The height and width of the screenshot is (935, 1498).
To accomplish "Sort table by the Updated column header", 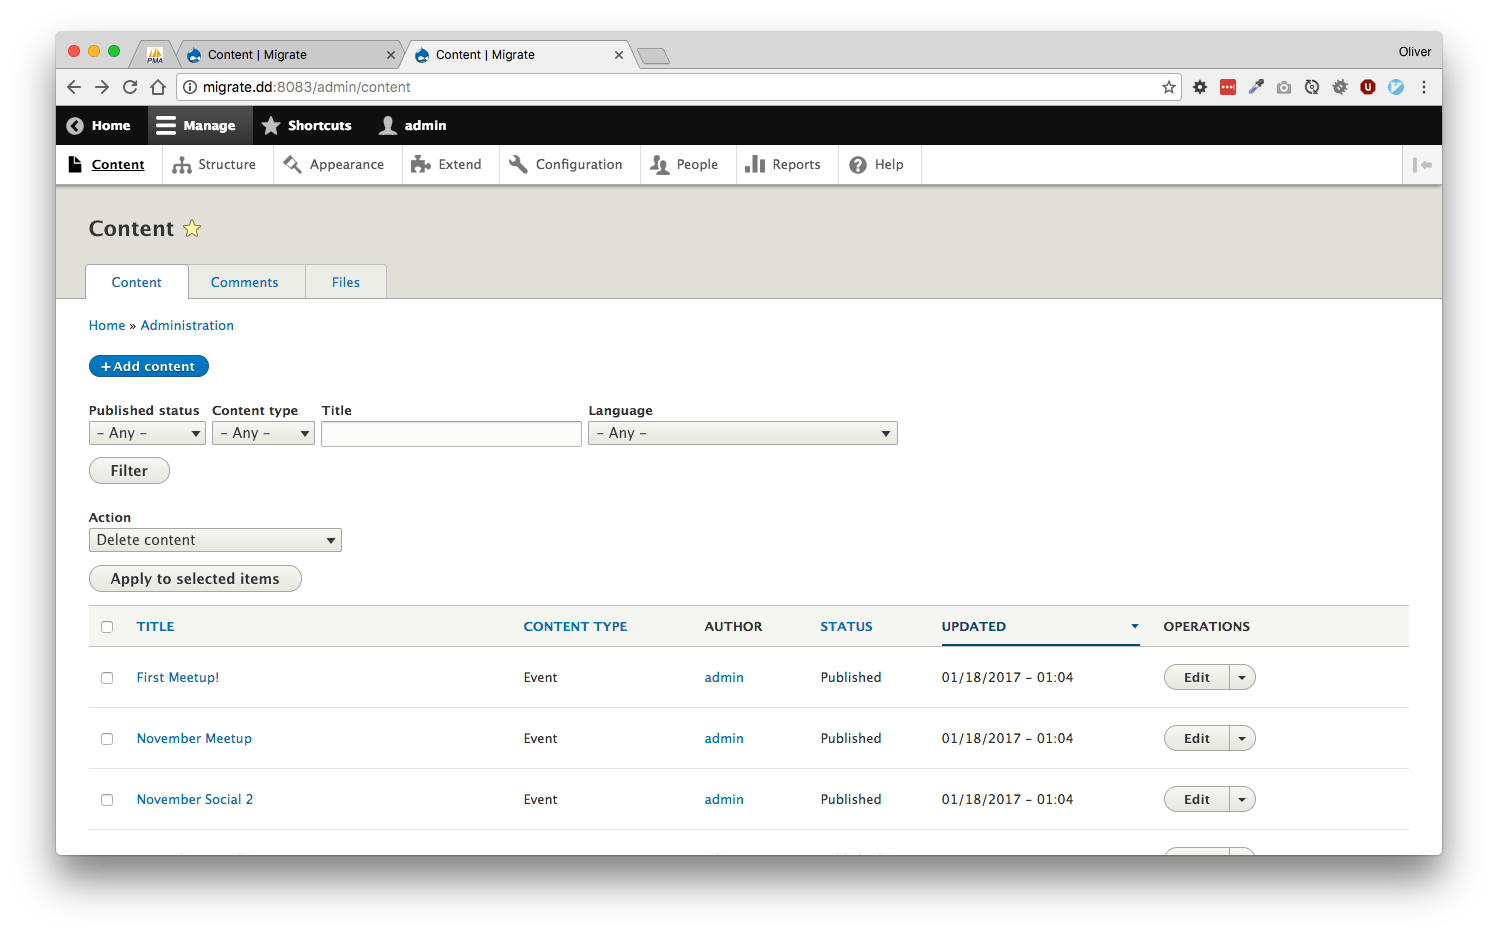I will (973, 627).
